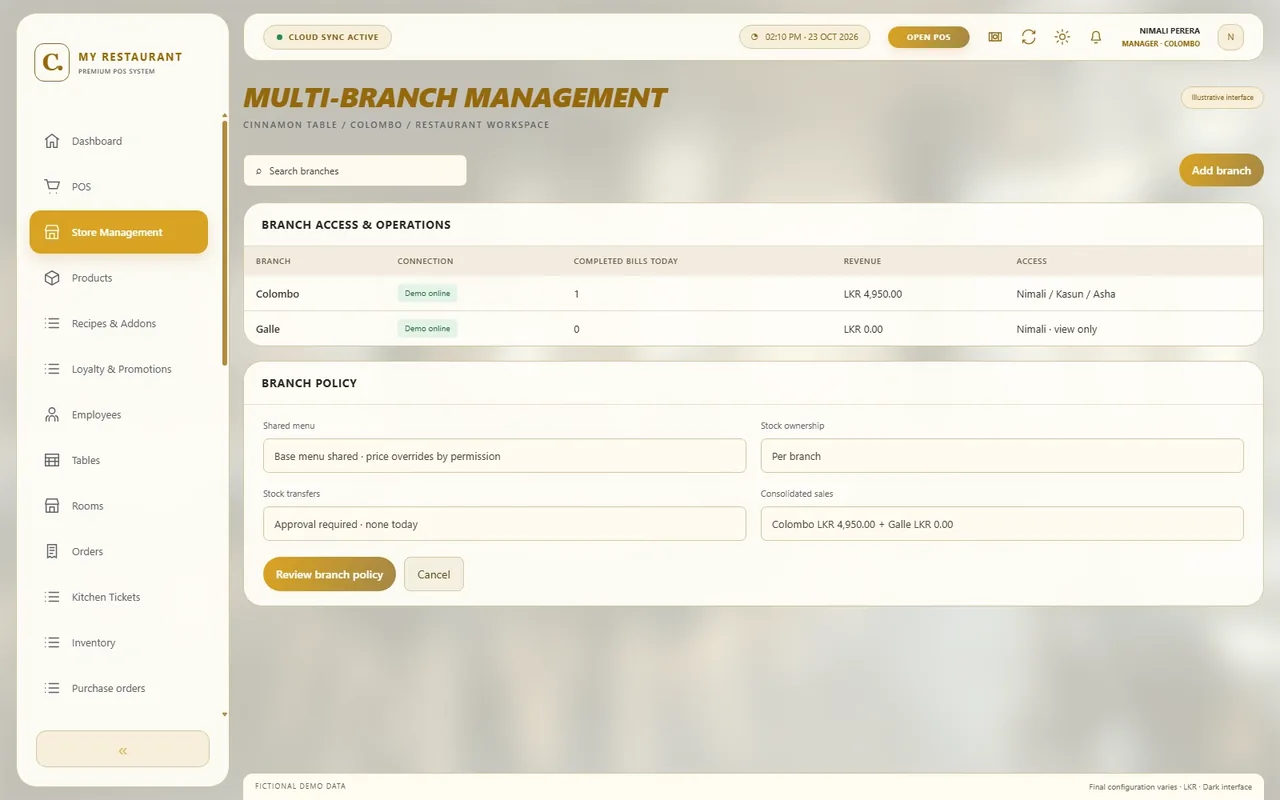Select the Colombo branch row name
This screenshot has width=1280, height=800.
click(x=277, y=294)
